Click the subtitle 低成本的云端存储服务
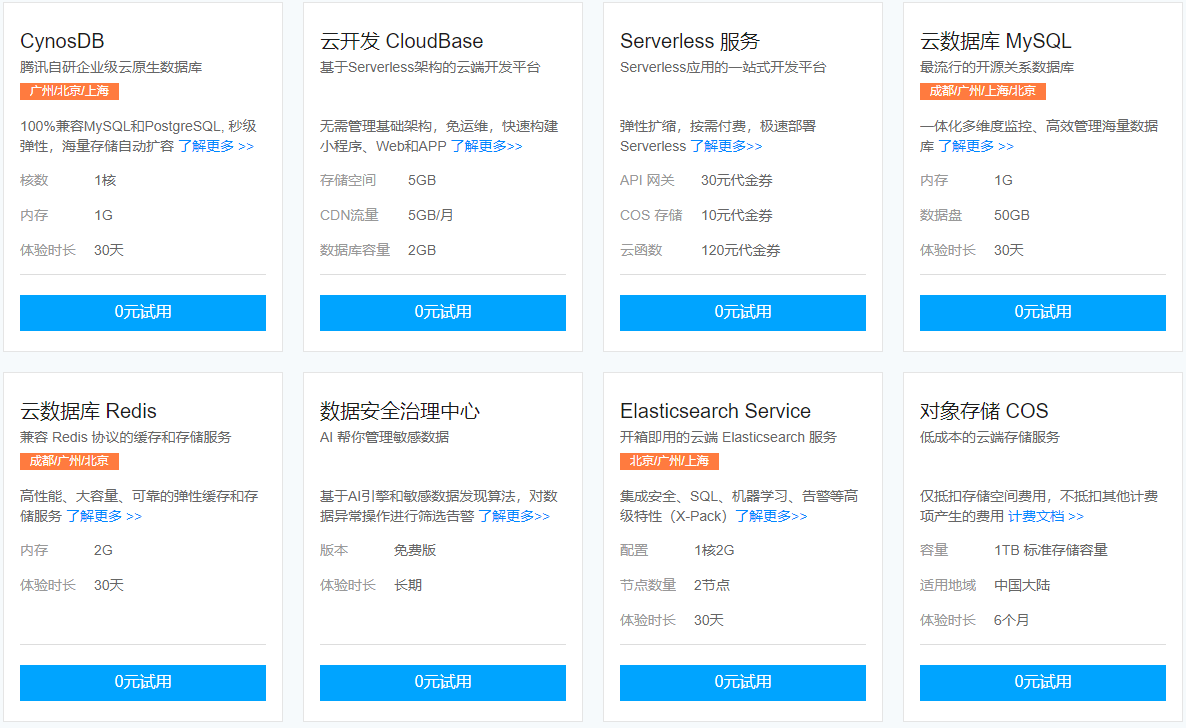The height and width of the screenshot is (728, 1186). tap(990, 437)
